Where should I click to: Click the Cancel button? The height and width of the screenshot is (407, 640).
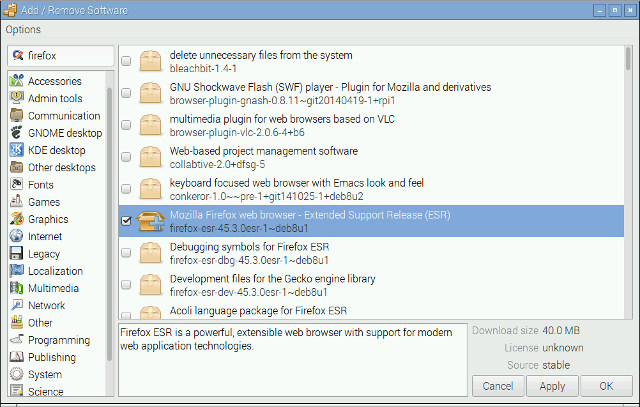pos(498,386)
